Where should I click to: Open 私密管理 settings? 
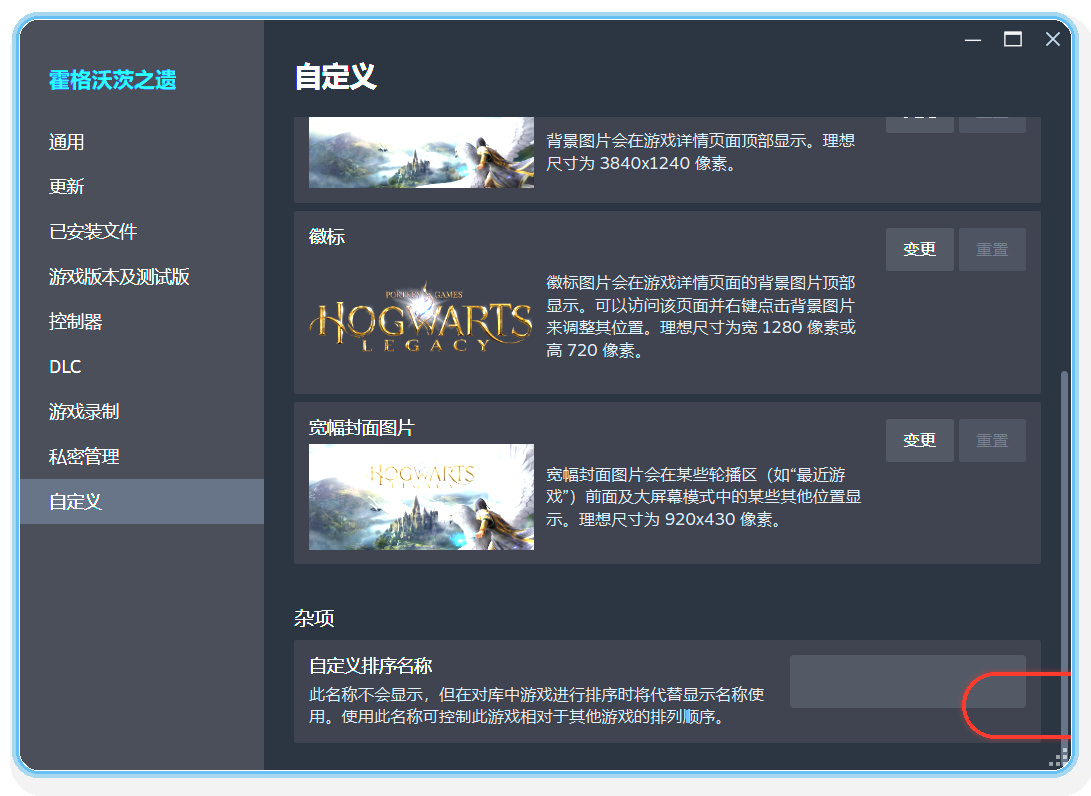click(142, 456)
